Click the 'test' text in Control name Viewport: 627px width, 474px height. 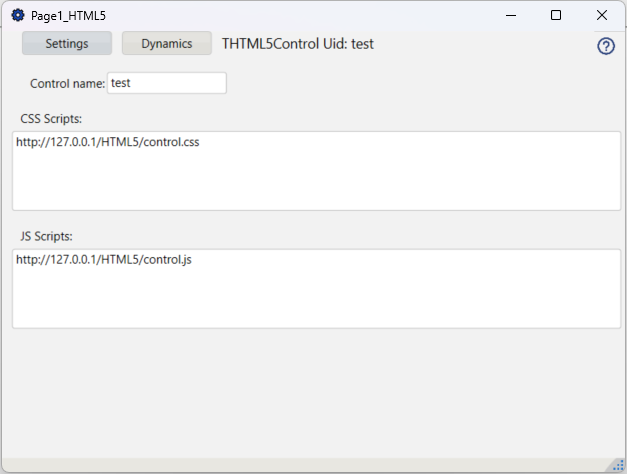tap(121, 83)
